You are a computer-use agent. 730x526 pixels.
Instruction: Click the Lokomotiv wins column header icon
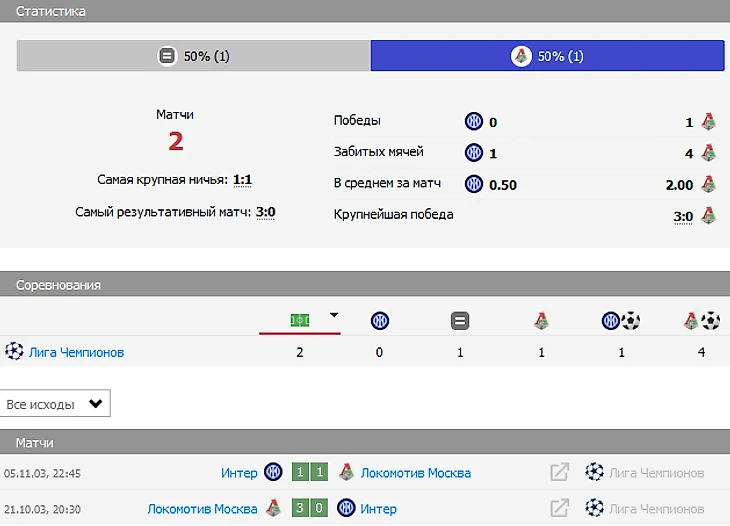coord(541,321)
